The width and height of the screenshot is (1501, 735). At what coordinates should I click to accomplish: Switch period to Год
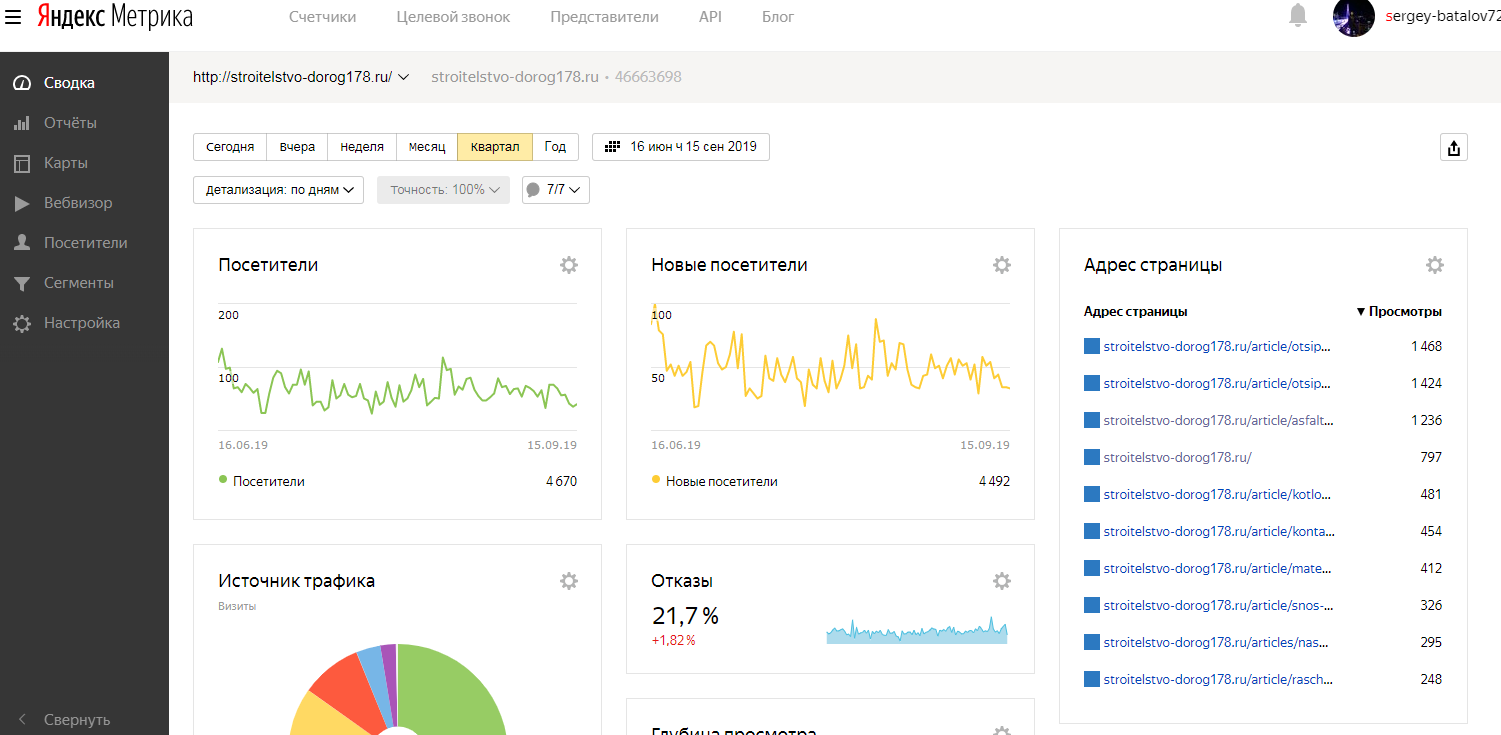click(x=555, y=147)
